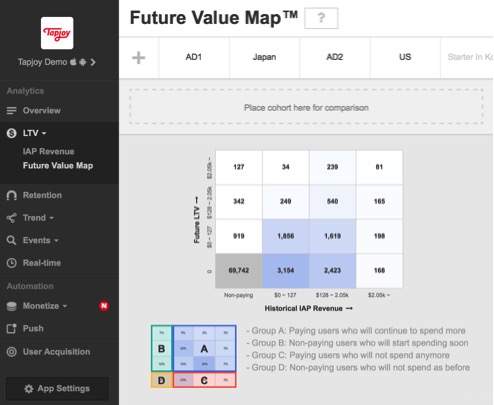The image size is (494, 405).
Task: Click the question mark help button
Action: pyautogui.click(x=321, y=18)
